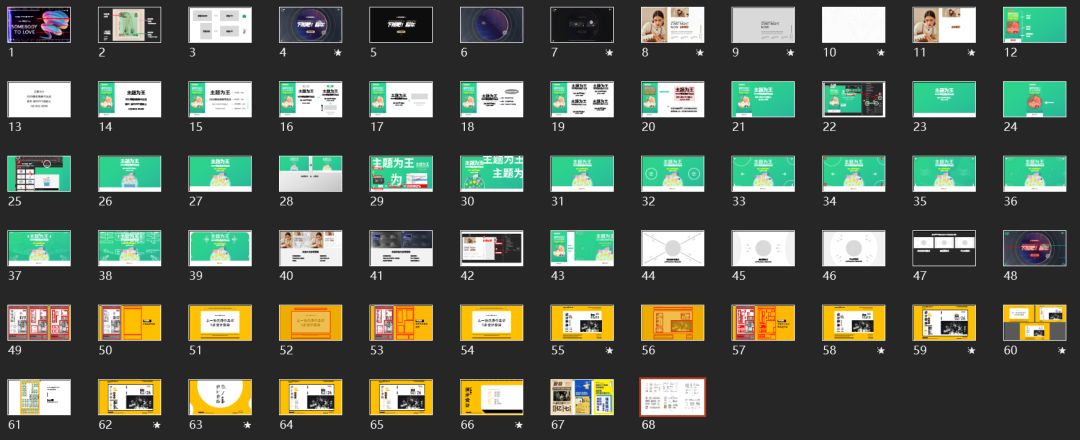The width and height of the screenshot is (1080, 440).
Task: Select slide 39 thumbnail
Action: (x=220, y=248)
